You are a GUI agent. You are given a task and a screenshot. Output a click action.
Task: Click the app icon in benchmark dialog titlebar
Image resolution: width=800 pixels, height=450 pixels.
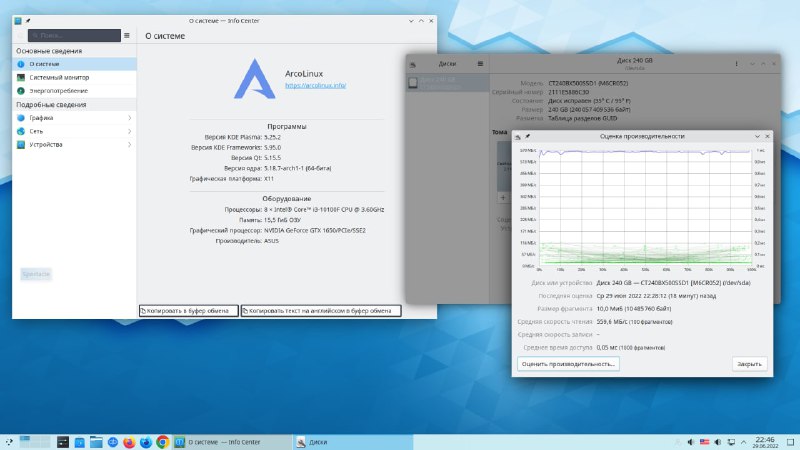pos(518,136)
